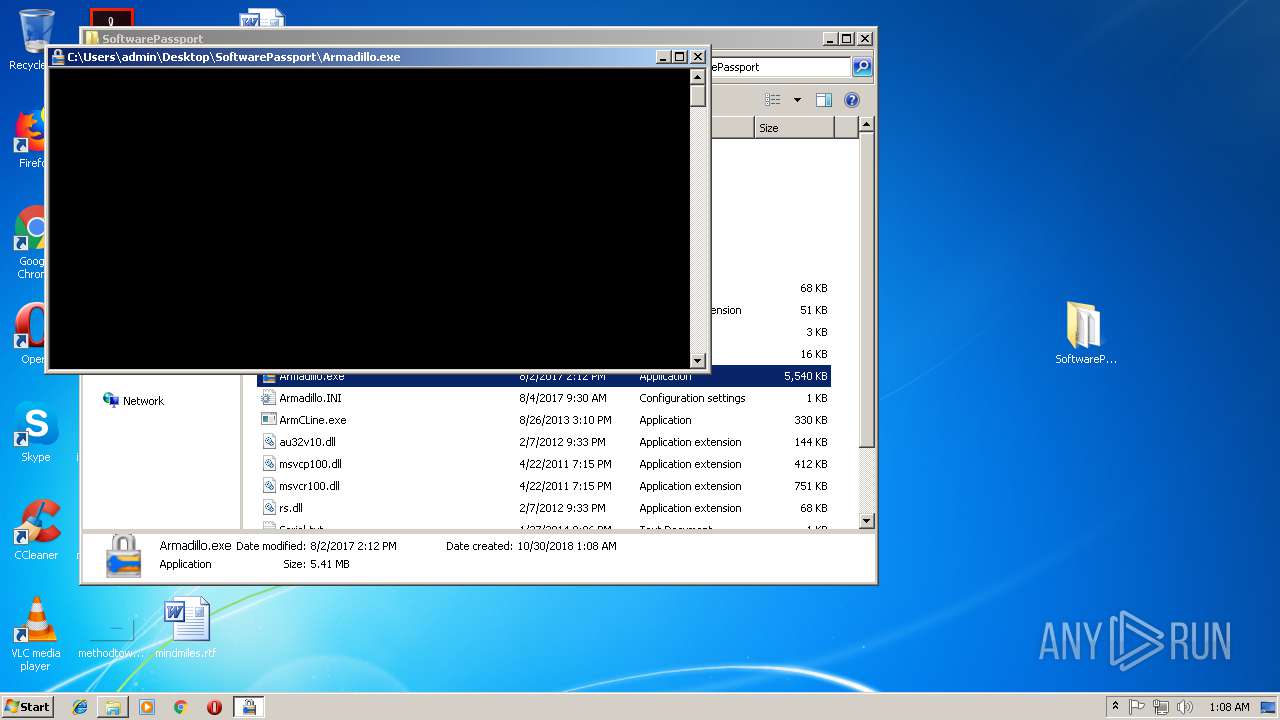The height and width of the screenshot is (720, 1280).
Task: Select au32v10.dll file icon
Action: click(269, 442)
